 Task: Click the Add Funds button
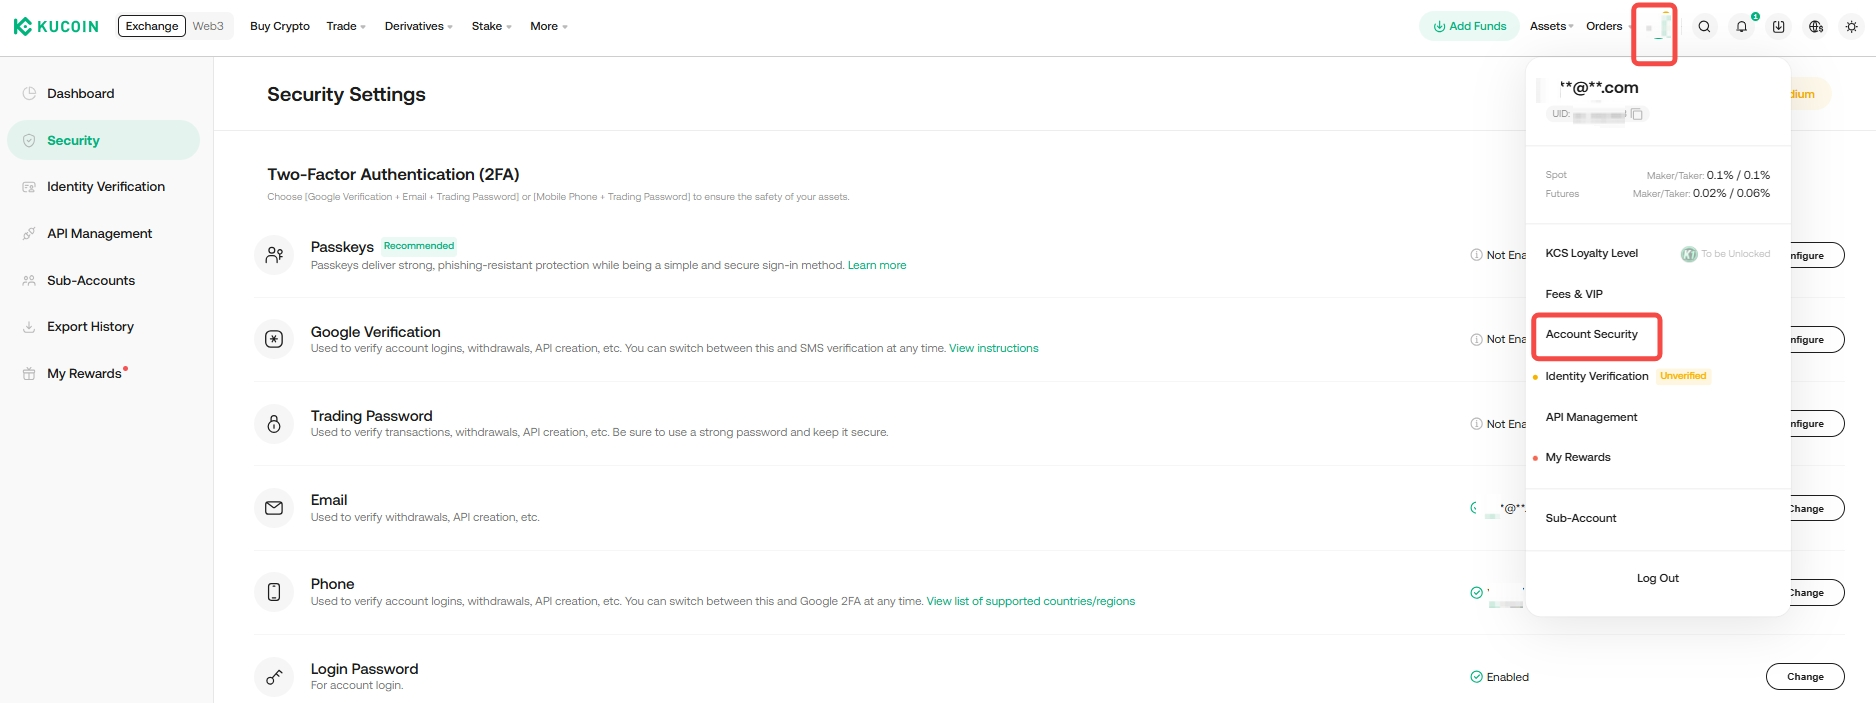tap(1469, 26)
